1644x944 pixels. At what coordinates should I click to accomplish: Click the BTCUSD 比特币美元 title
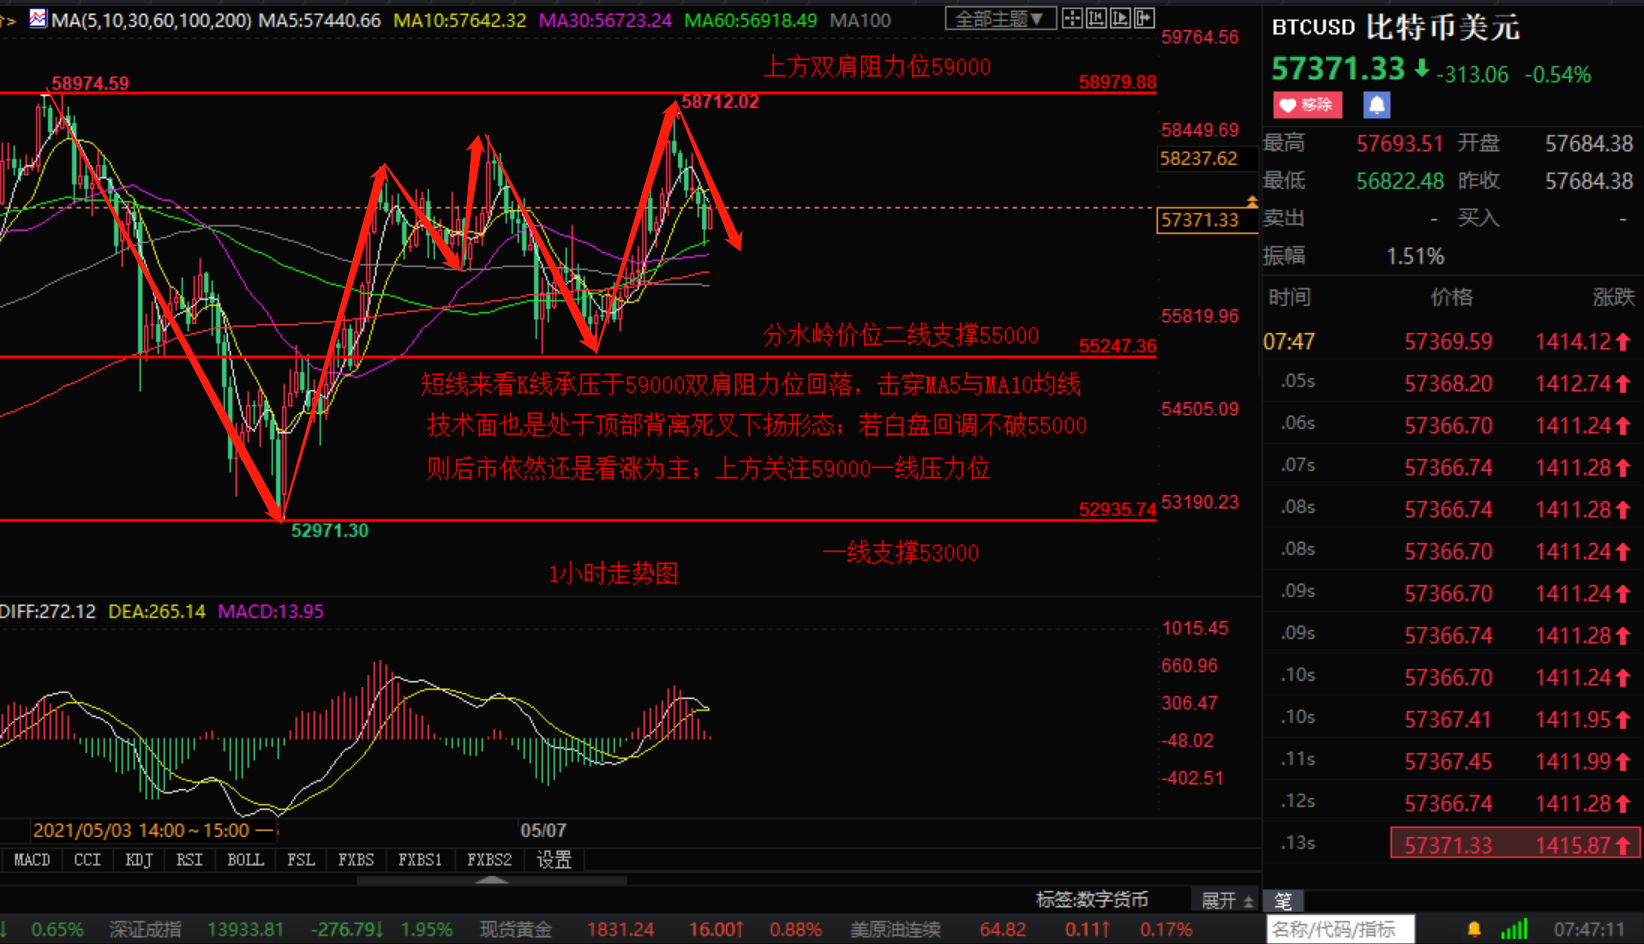tap(1396, 27)
